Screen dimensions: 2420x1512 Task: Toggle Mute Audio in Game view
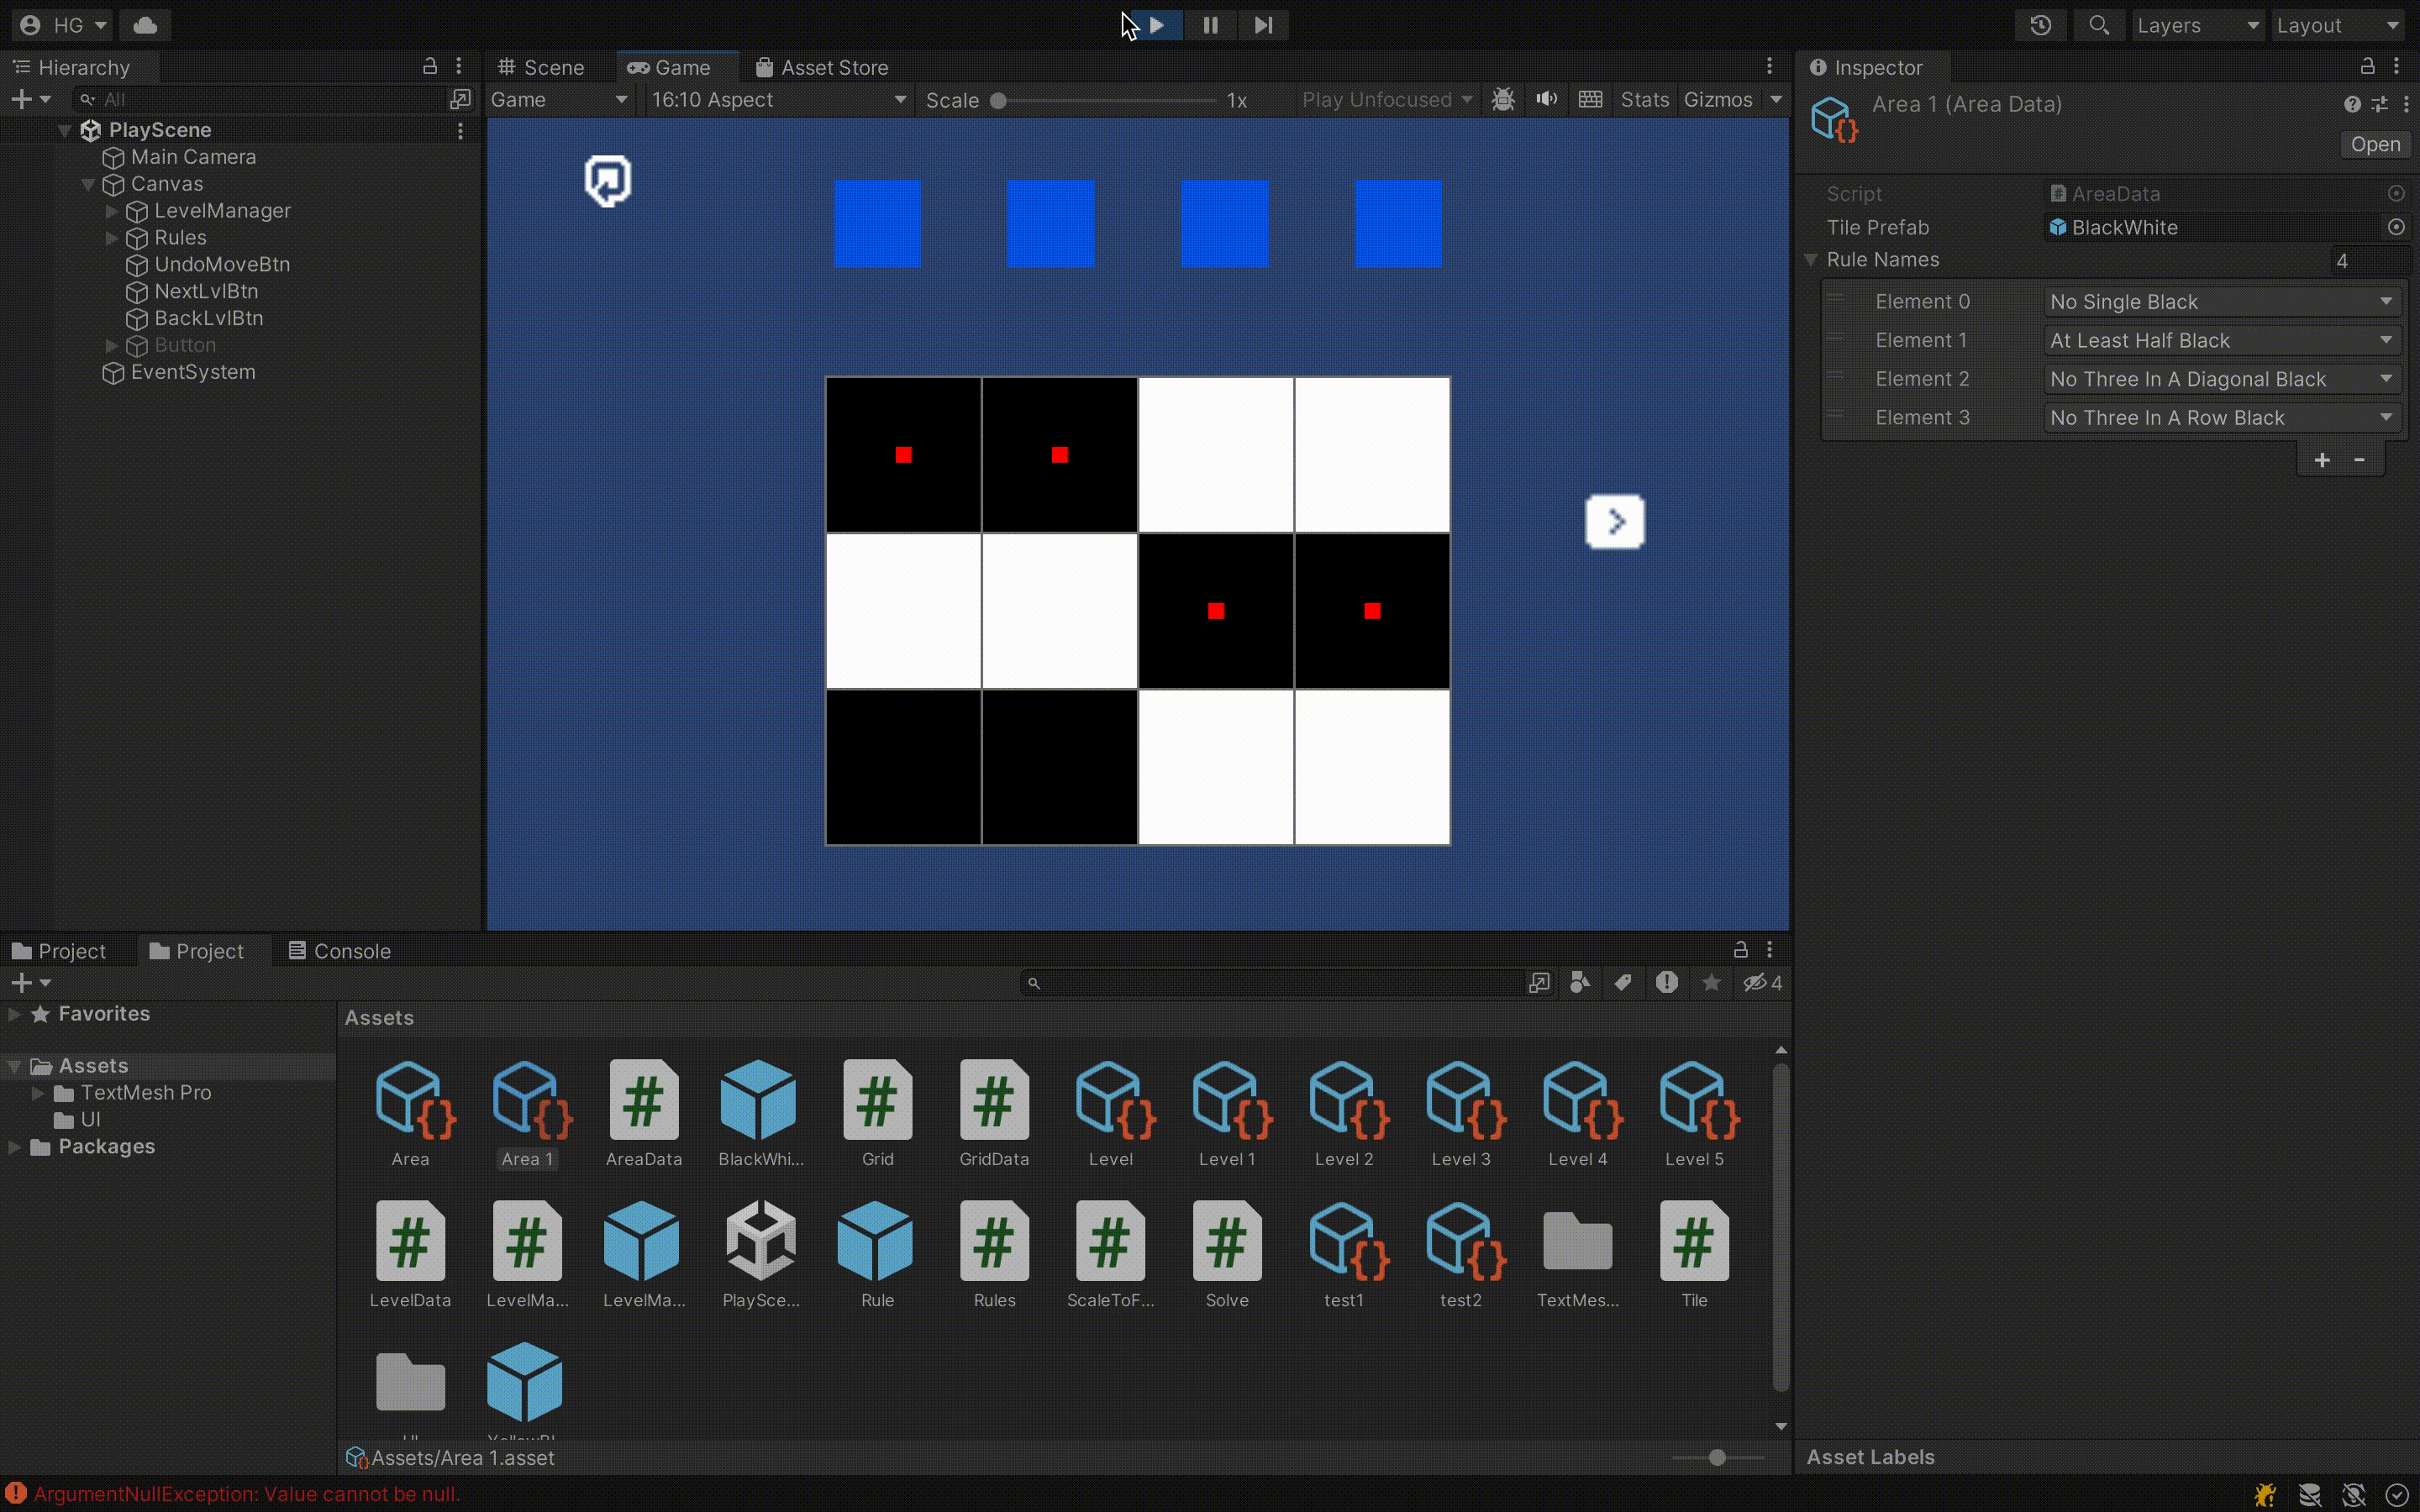point(1546,99)
